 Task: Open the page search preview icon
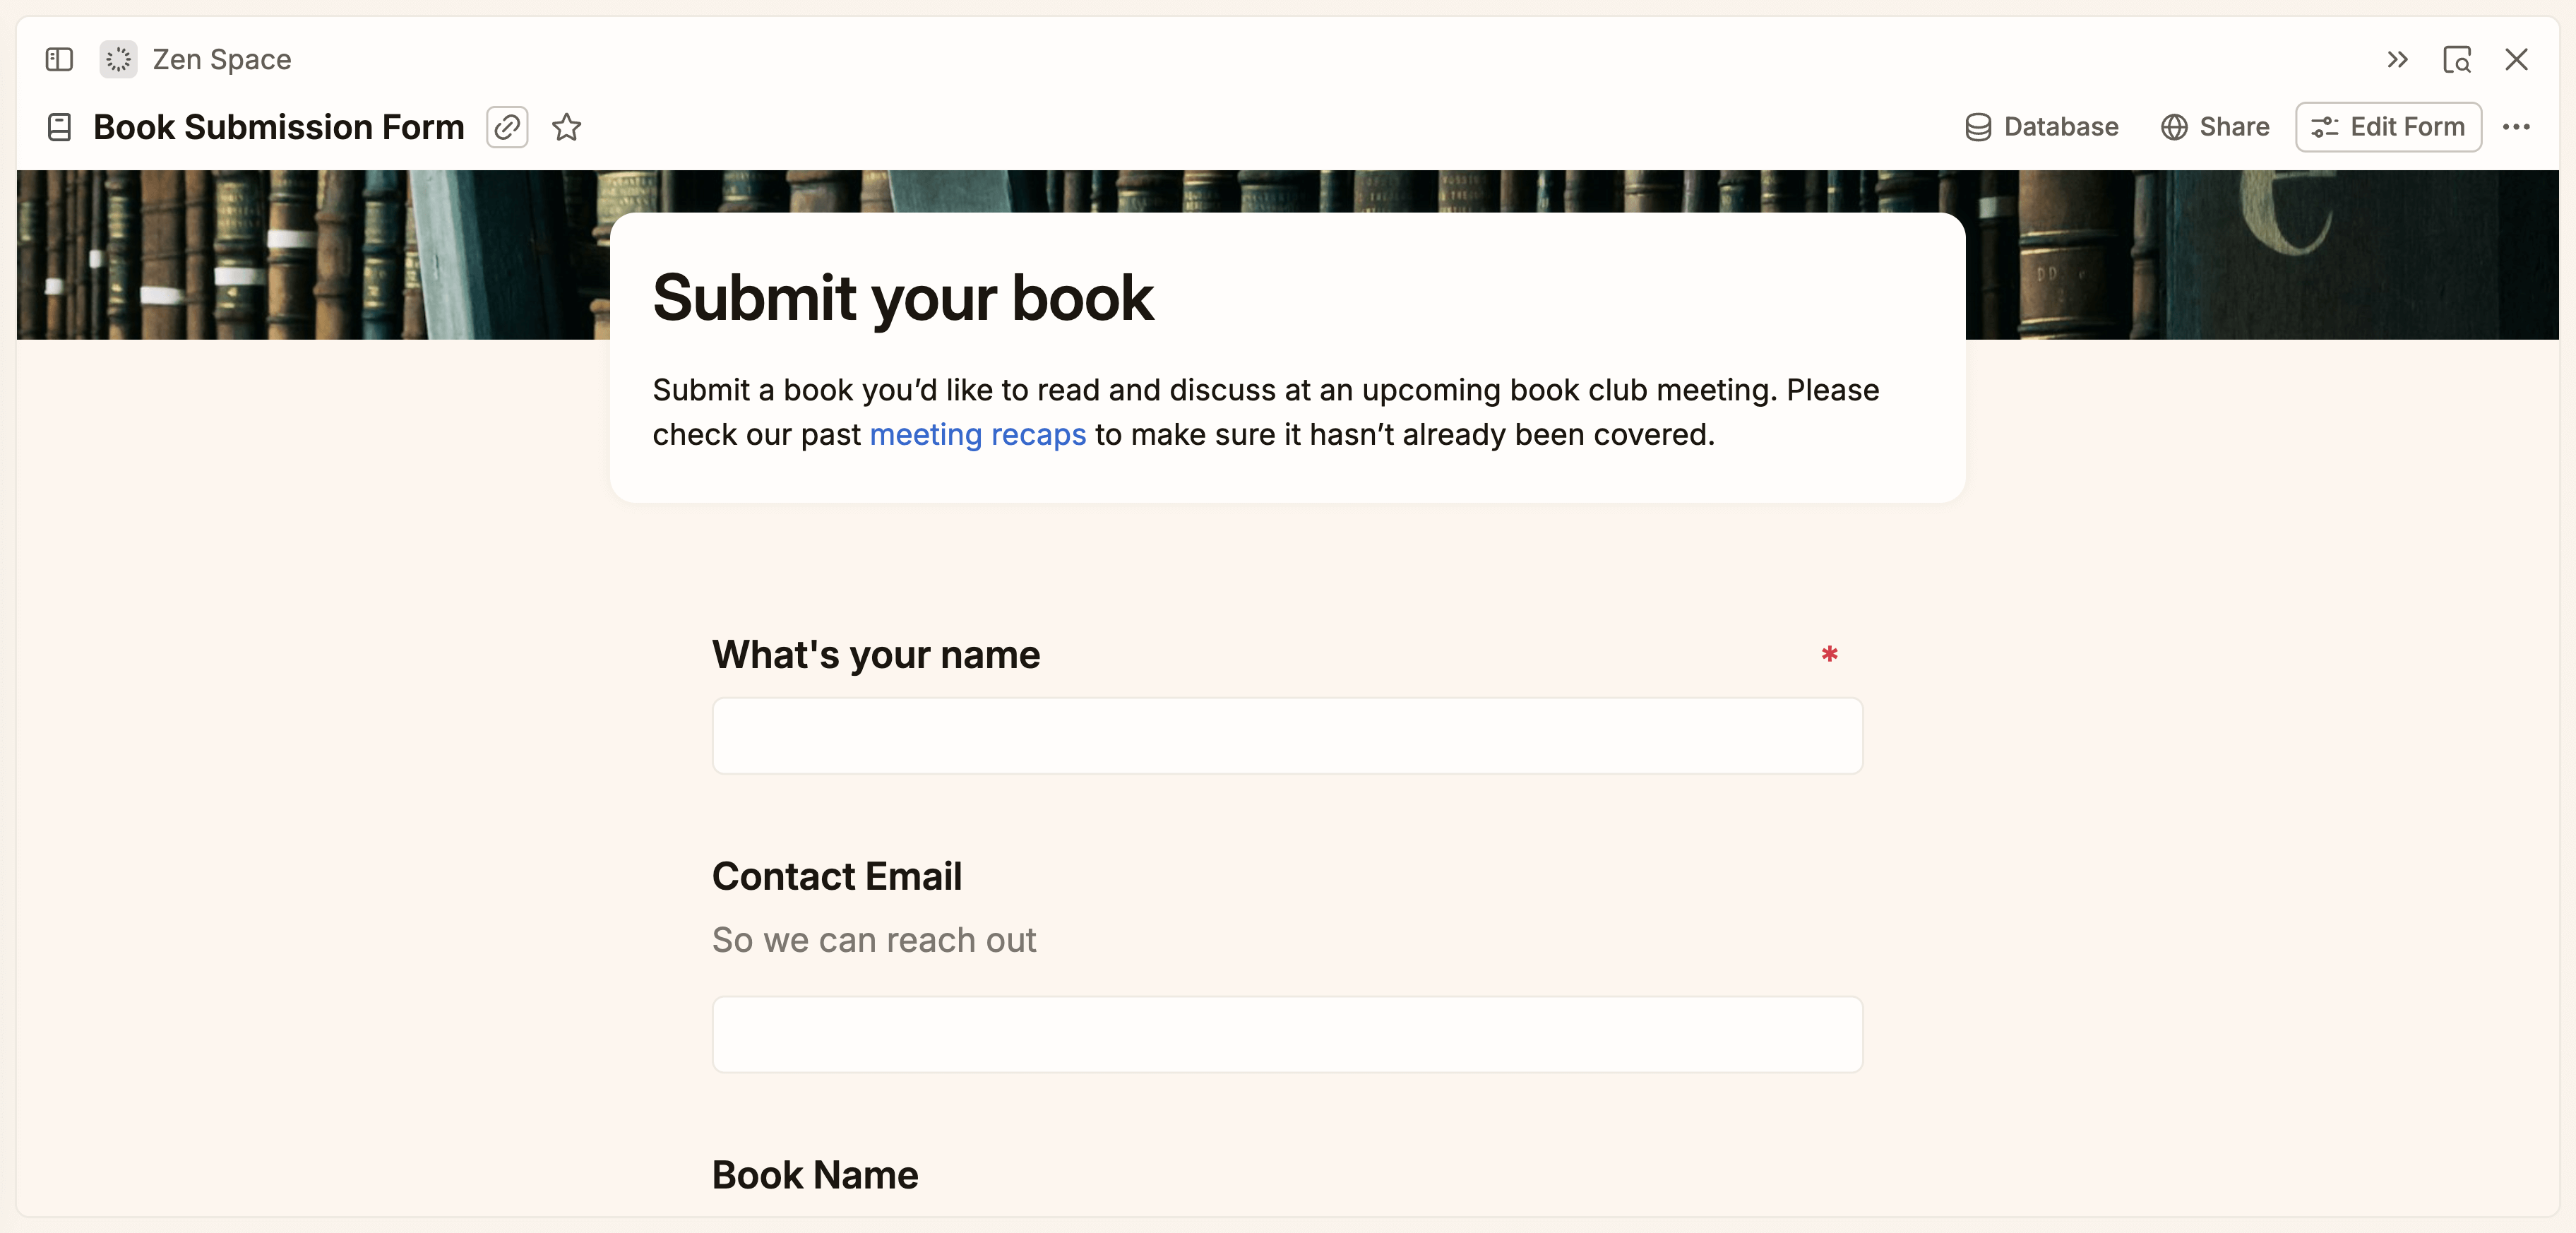pyautogui.click(x=2456, y=60)
